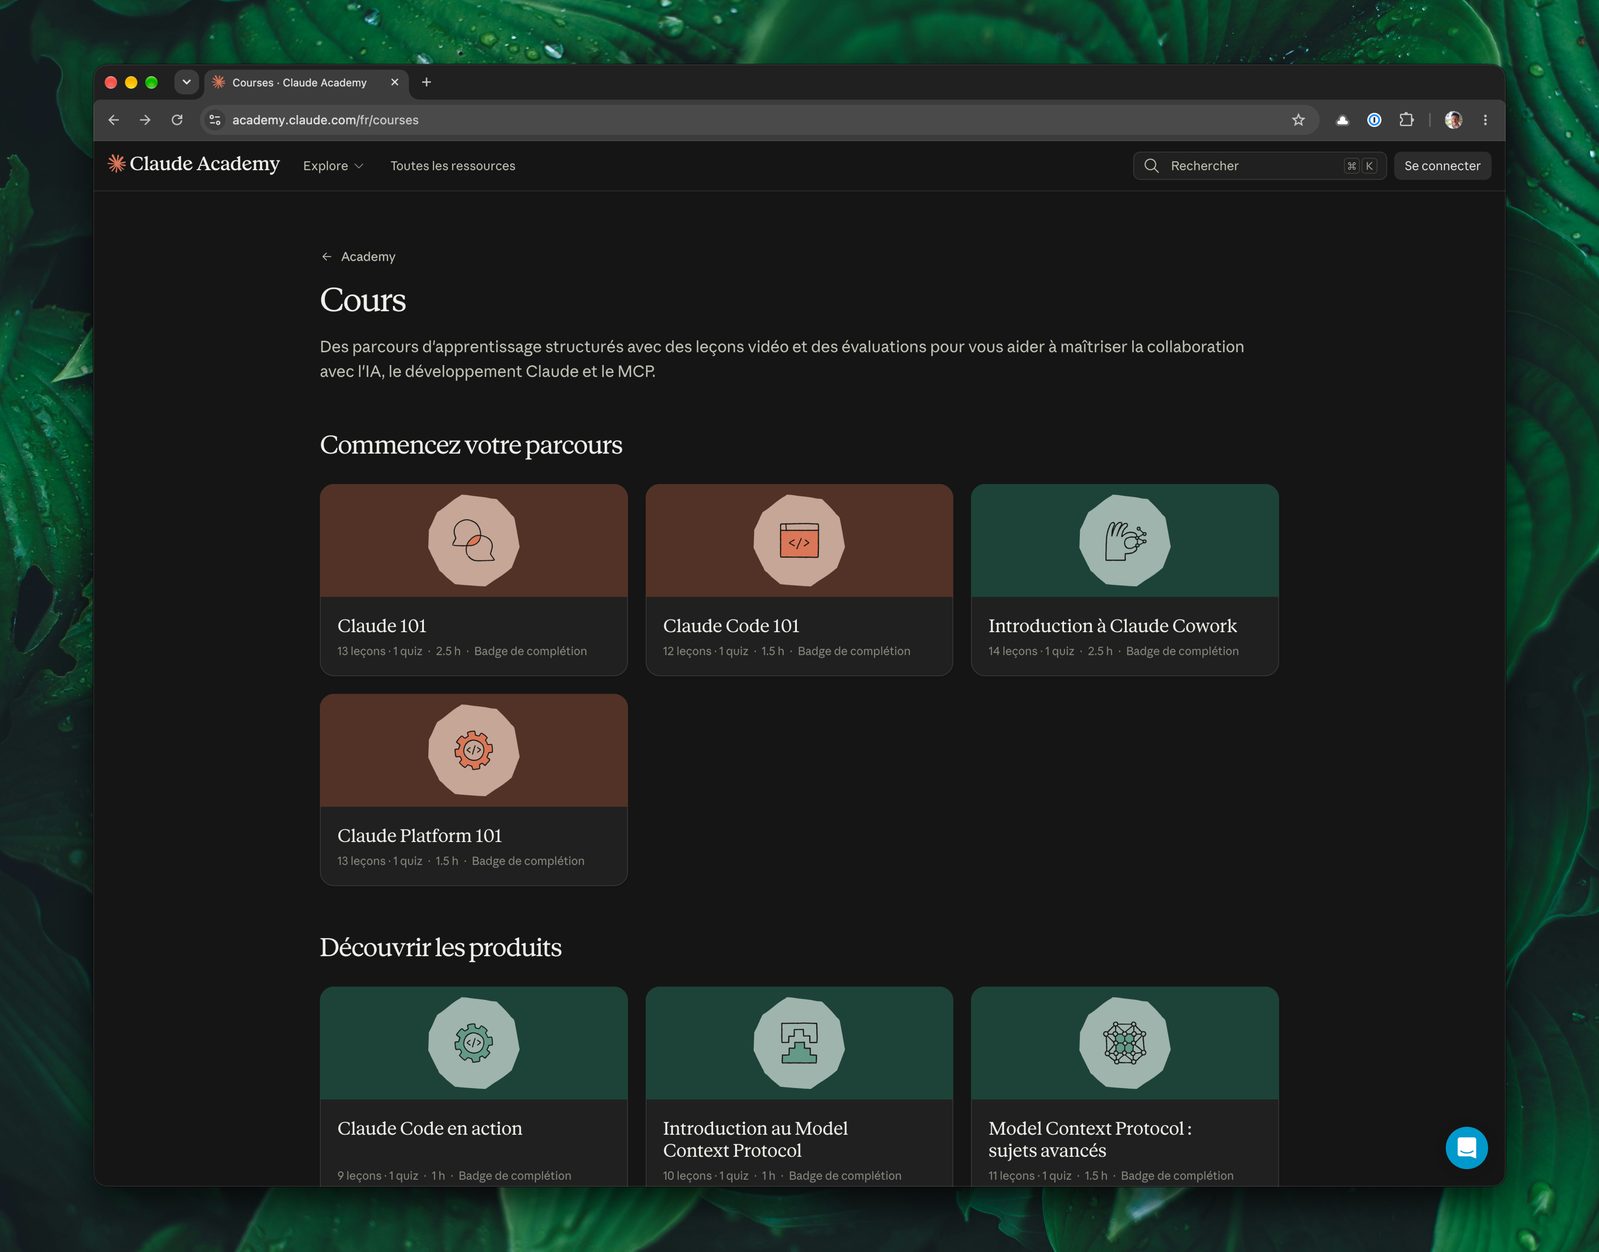Click the Introduction à Claude Cowork hand icon
This screenshot has height=1252, width=1599.
click(x=1125, y=541)
